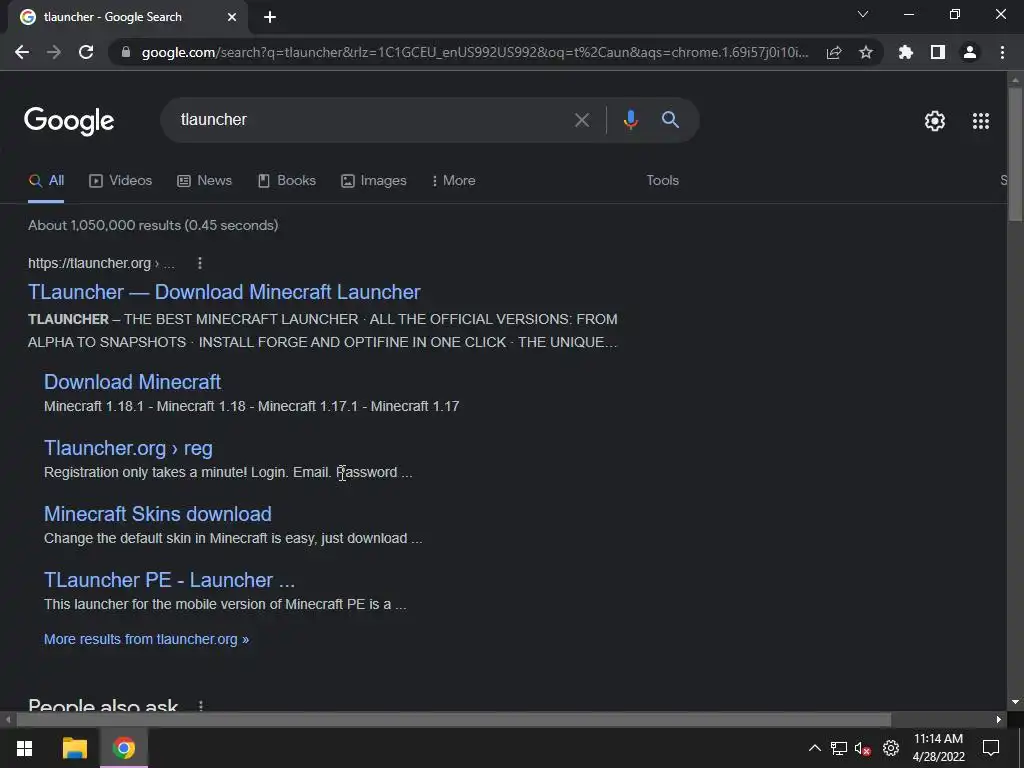The height and width of the screenshot is (768, 1024).
Task: Share this page using the share icon
Action: (x=834, y=52)
